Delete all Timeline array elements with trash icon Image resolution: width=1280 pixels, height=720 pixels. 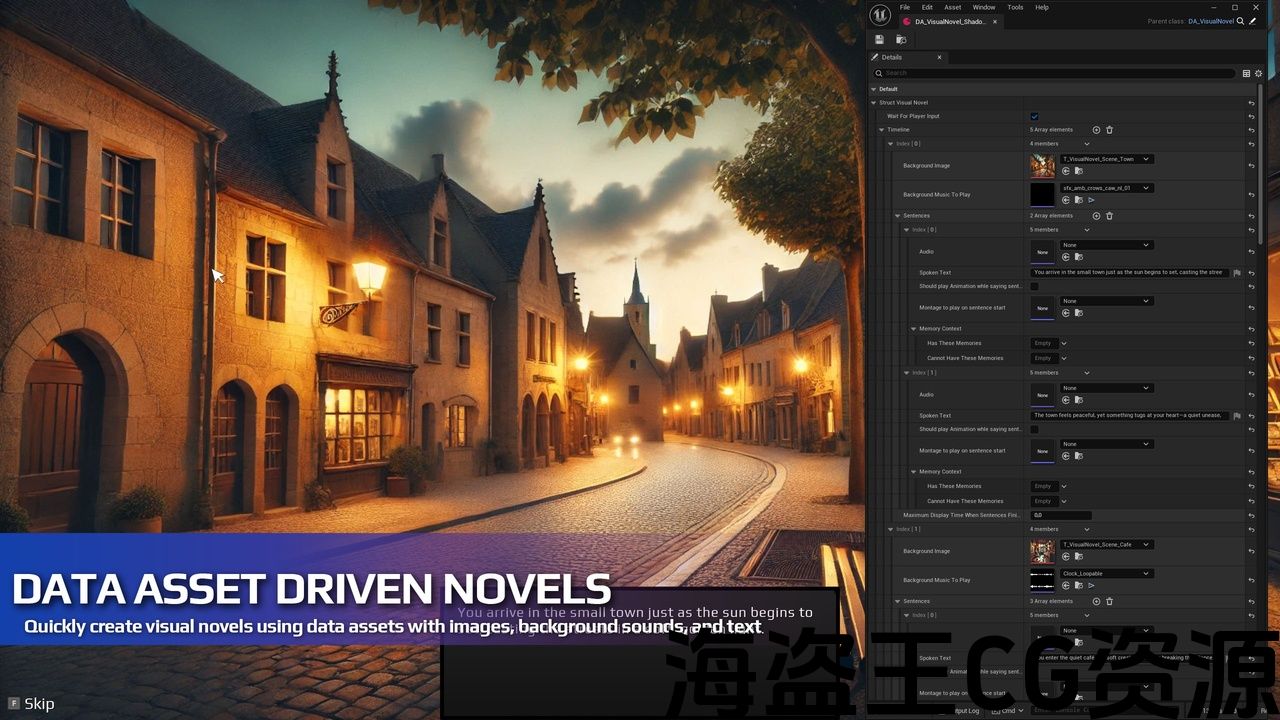pyautogui.click(x=1109, y=130)
